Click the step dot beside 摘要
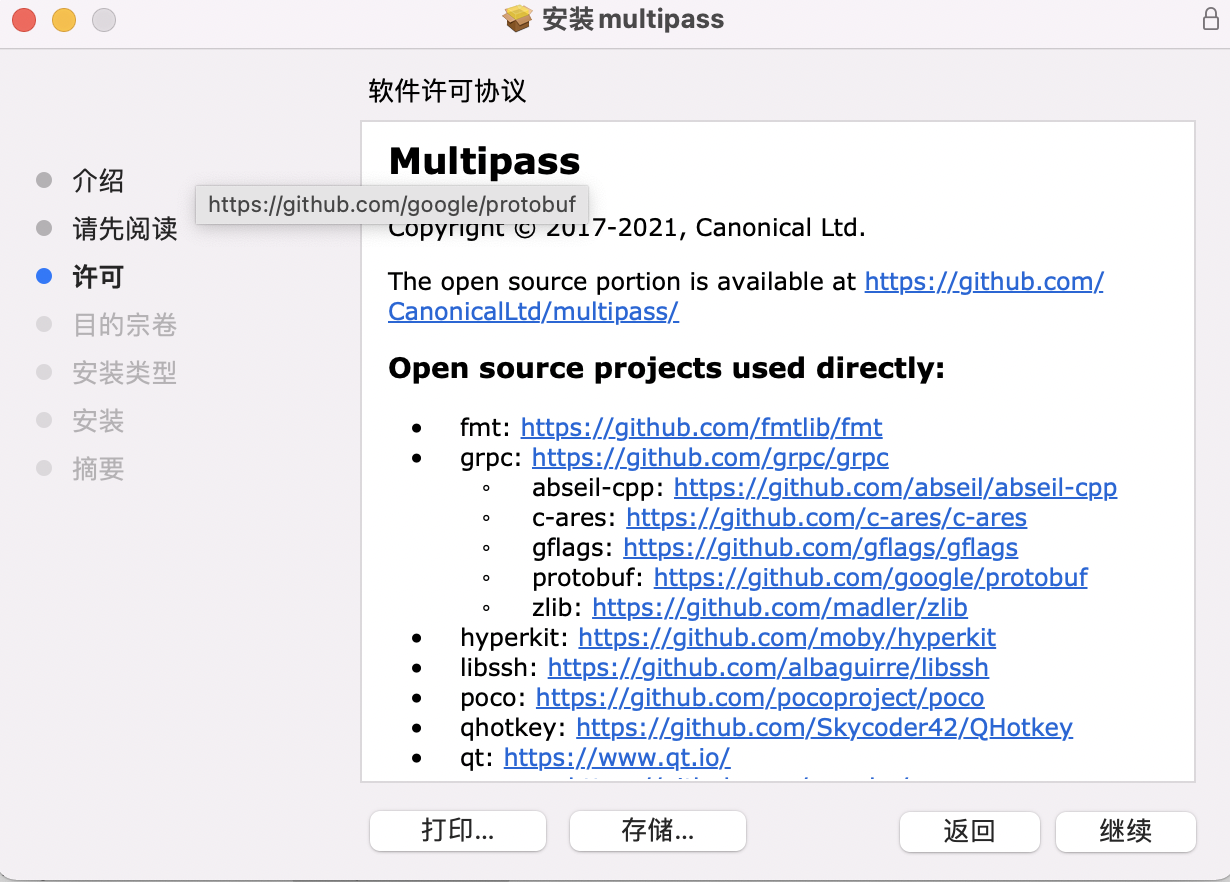The height and width of the screenshot is (882, 1230). pos(44,469)
